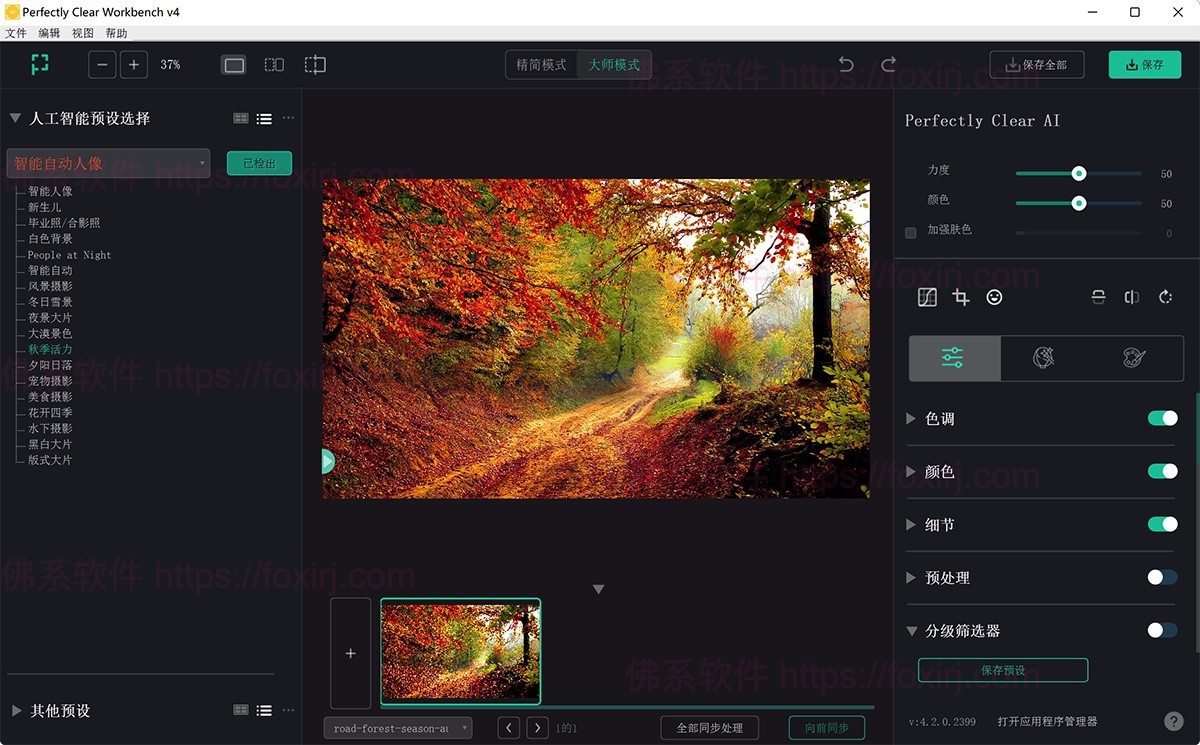Rotate the image using the rotate icon
The height and width of the screenshot is (745, 1200).
tap(1165, 297)
